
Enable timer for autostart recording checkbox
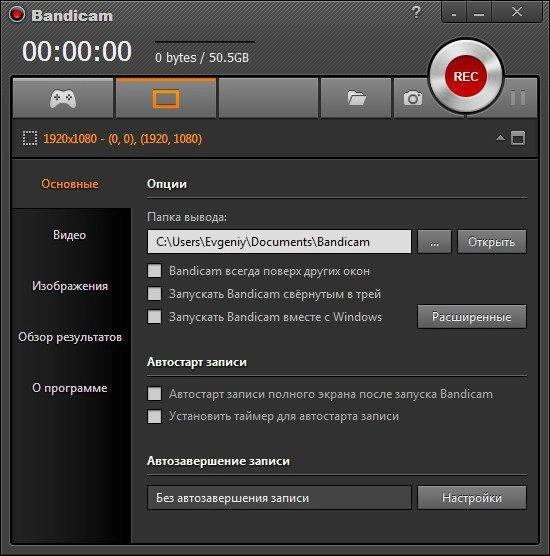(154, 416)
